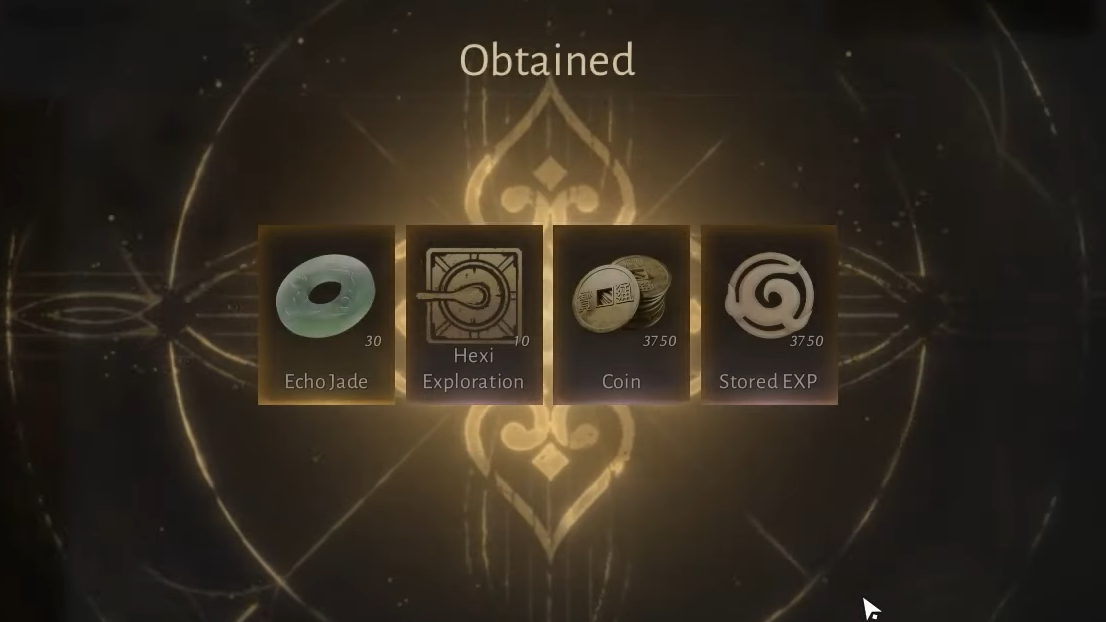Select the Hexi Exploration square emblem icon
This screenshot has height=622, width=1106.
point(473,295)
